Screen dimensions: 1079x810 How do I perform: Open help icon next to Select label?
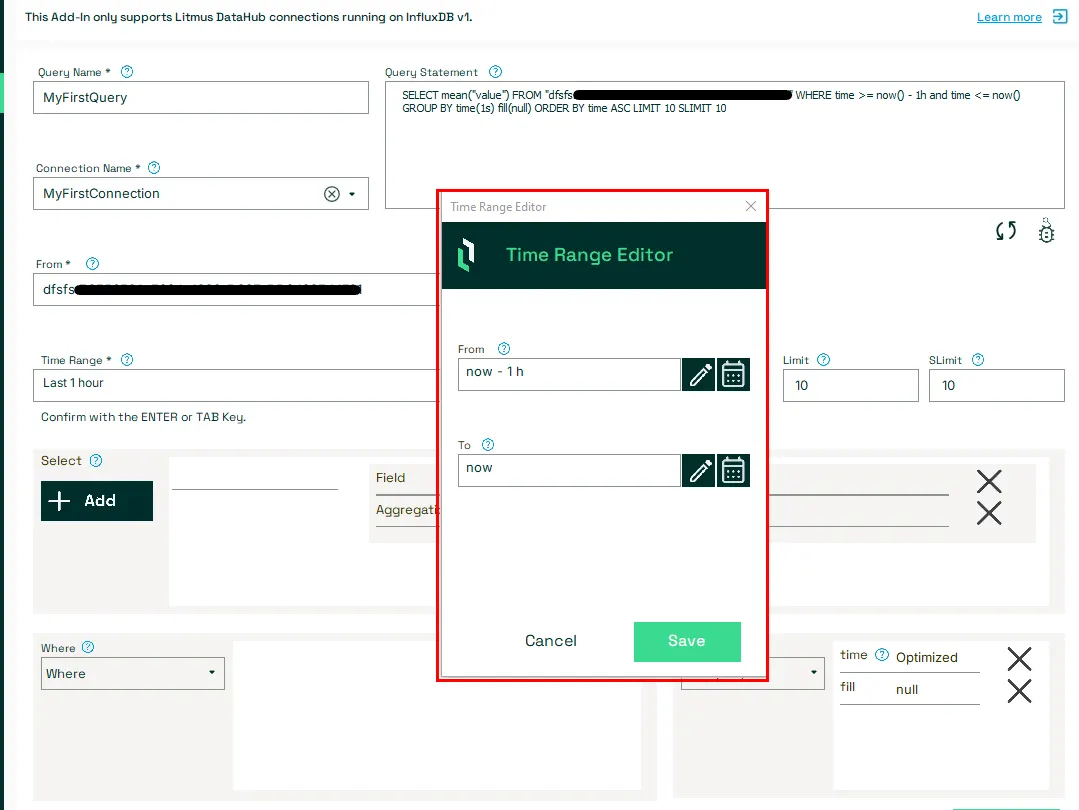(x=96, y=460)
